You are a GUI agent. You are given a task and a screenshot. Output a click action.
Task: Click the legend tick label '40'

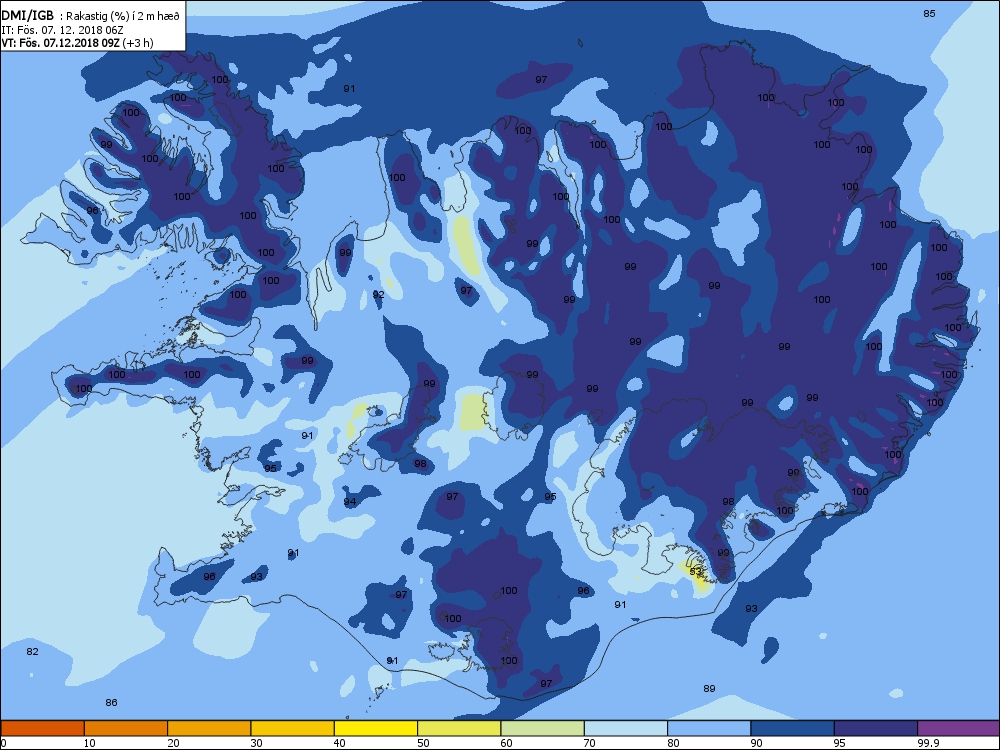[x=340, y=742]
